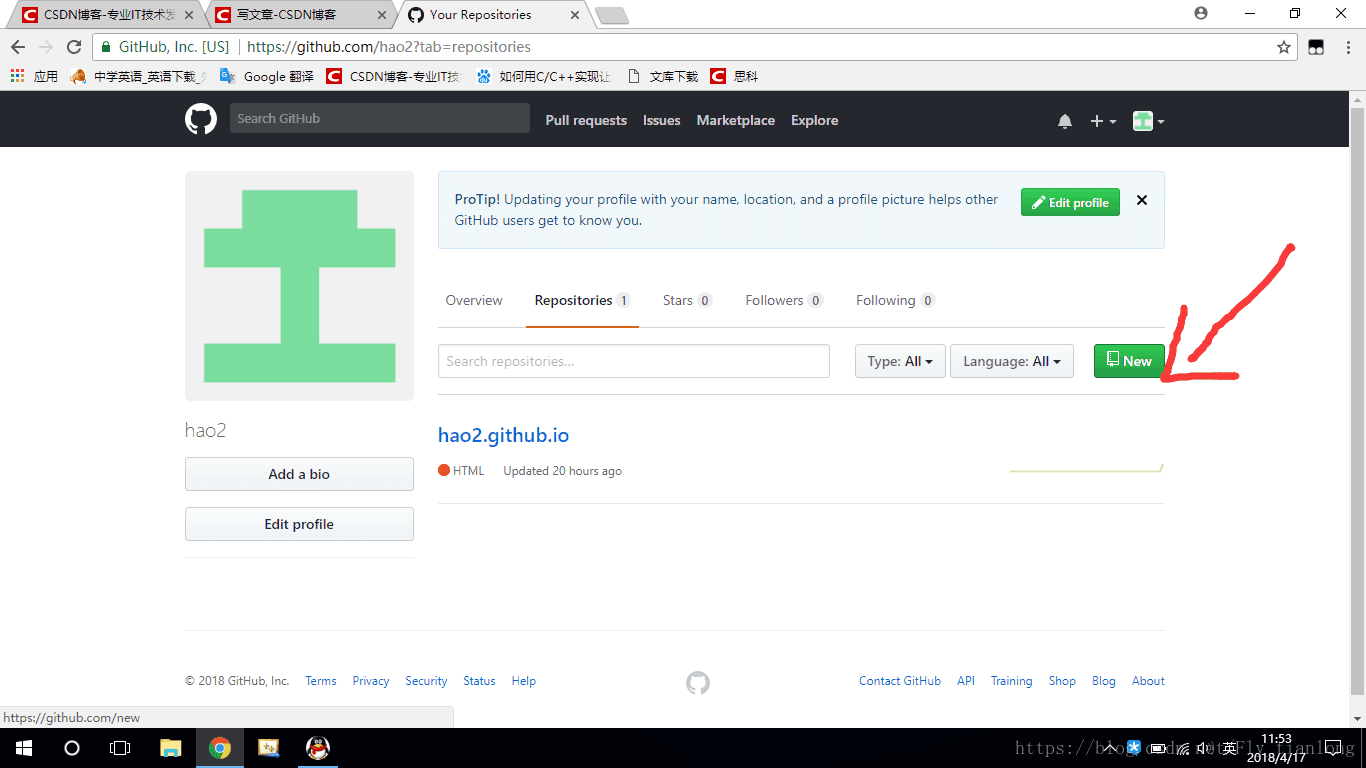Open the Blog footer link
The image size is (1366, 768).
[x=1104, y=681]
